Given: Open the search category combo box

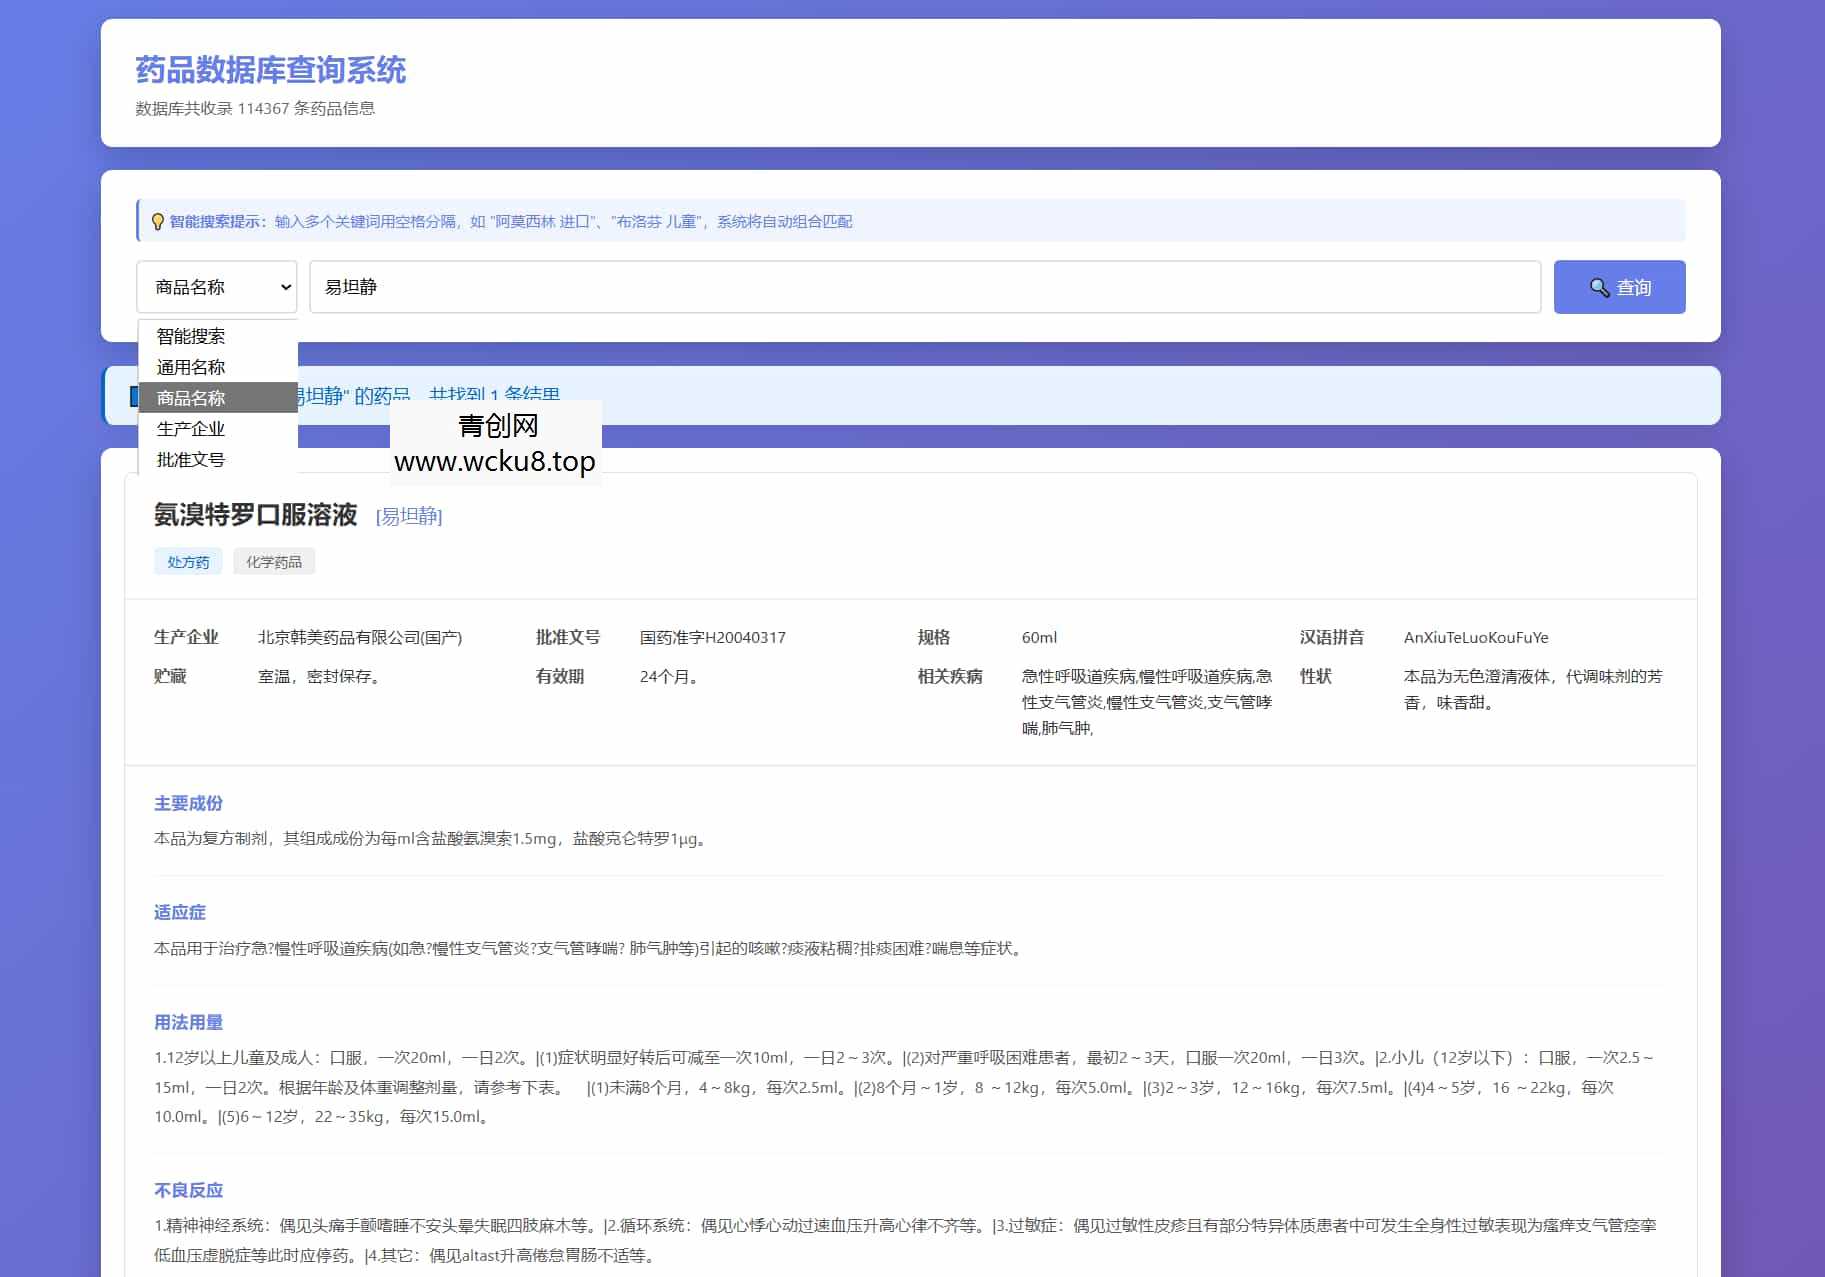Looking at the screenshot, I should pyautogui.click(x=216, y=287).
